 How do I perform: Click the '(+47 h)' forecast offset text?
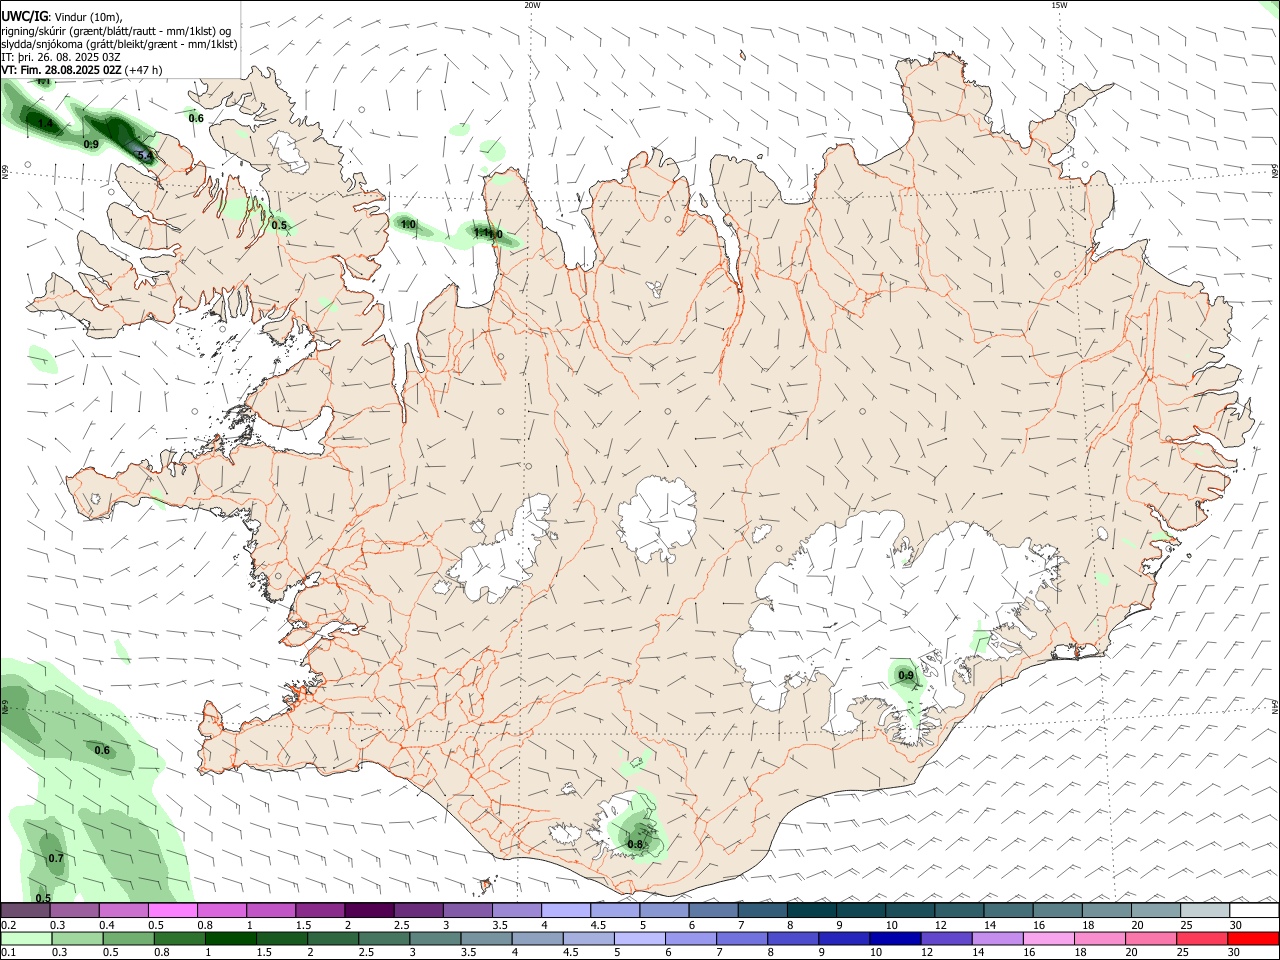tap(144, 70)
